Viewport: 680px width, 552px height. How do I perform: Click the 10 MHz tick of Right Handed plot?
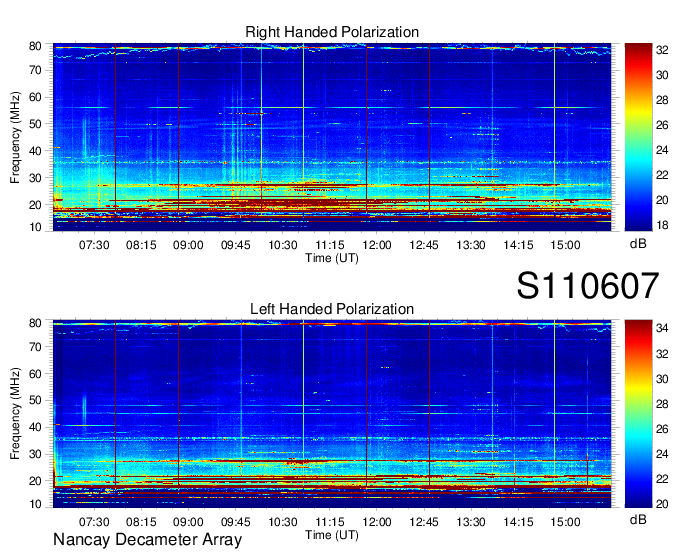pos(35,227)
